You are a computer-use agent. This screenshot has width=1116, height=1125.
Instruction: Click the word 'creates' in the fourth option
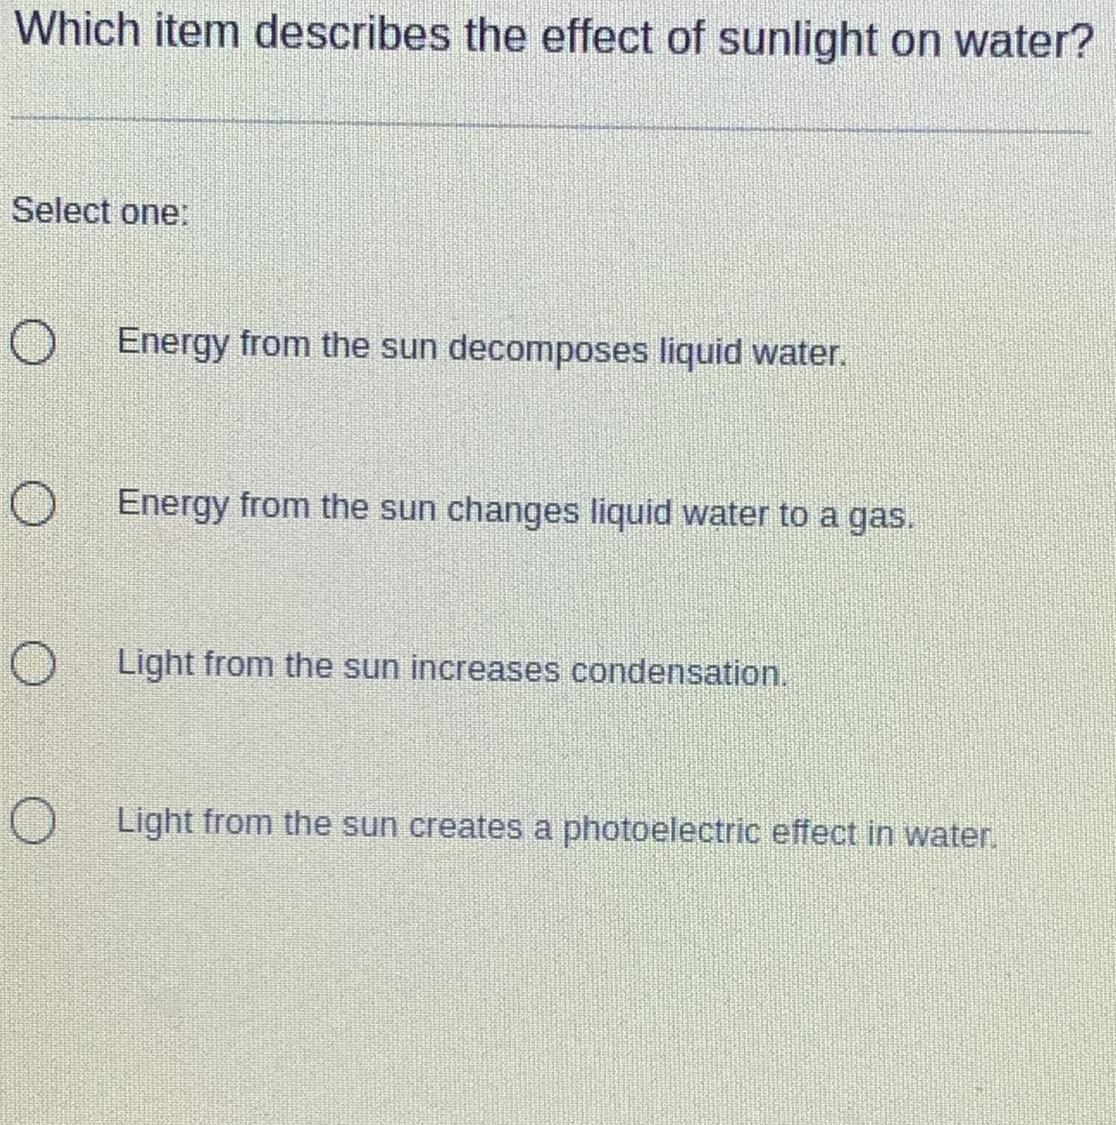coord(465,827)
